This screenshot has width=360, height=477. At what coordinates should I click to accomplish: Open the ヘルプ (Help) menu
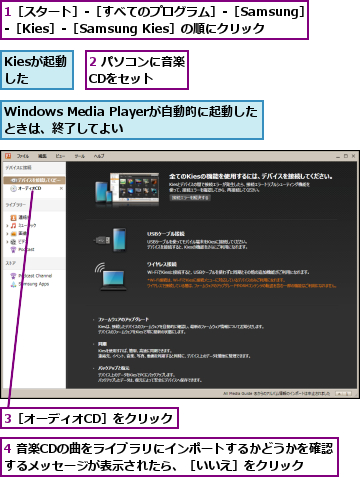click(99, 156)
